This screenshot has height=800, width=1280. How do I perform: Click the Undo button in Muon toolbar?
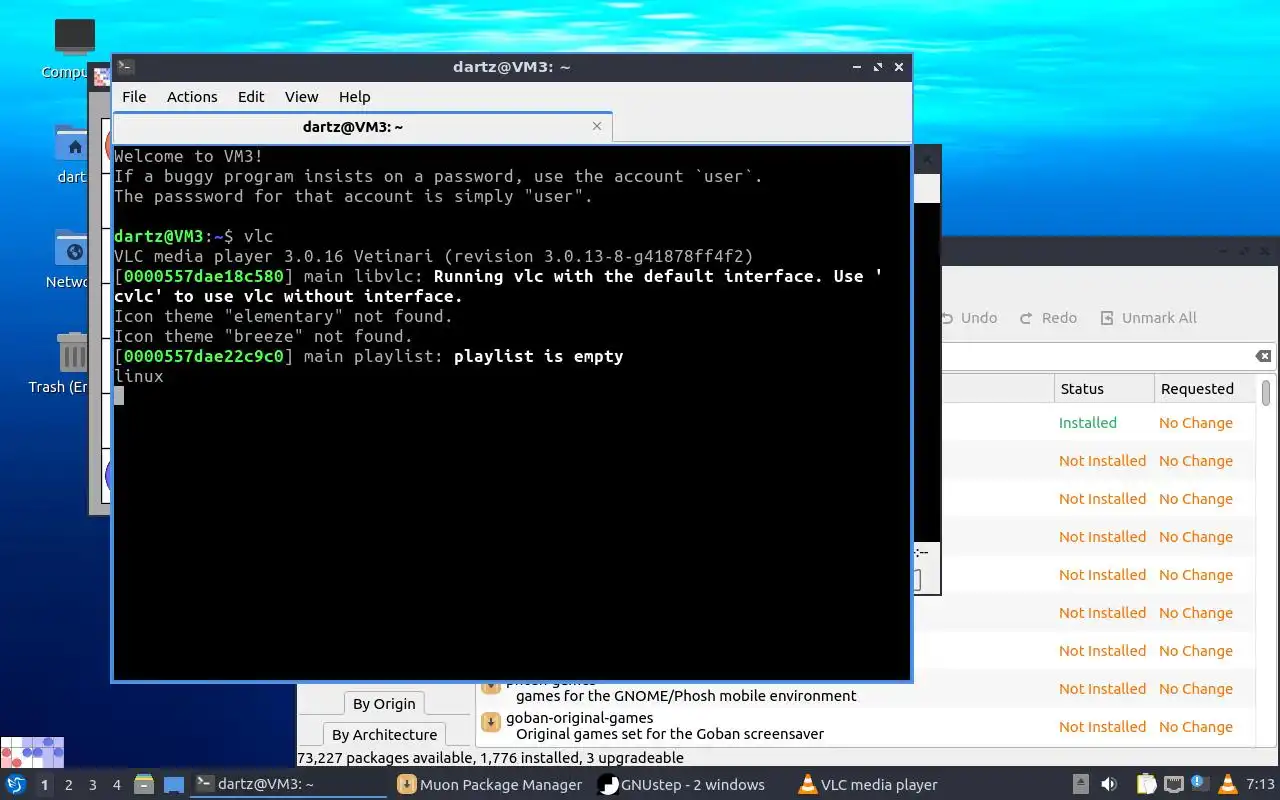(970, 318)
